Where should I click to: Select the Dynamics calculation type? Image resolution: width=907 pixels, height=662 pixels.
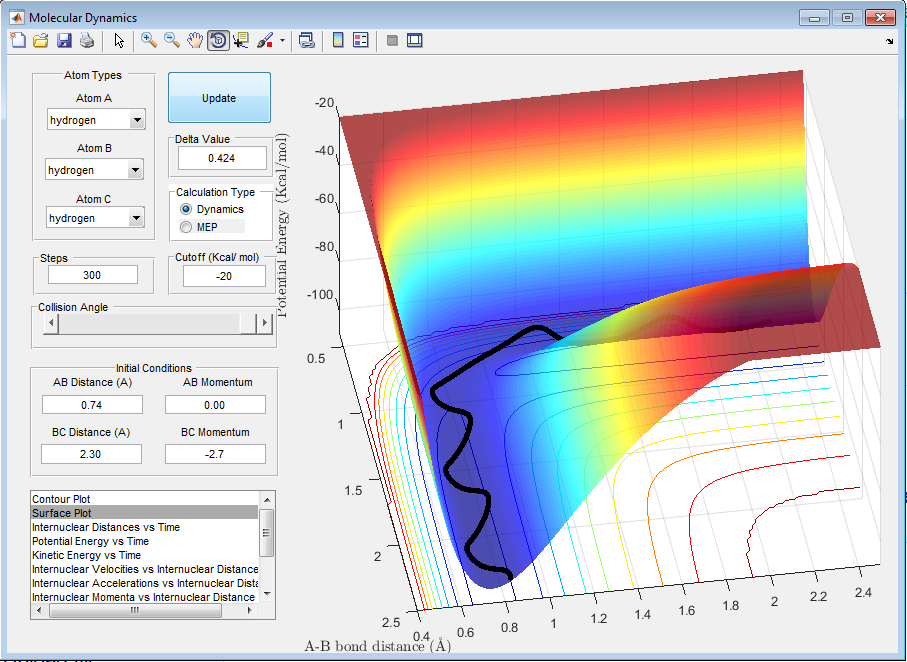[x=186, y=209]
